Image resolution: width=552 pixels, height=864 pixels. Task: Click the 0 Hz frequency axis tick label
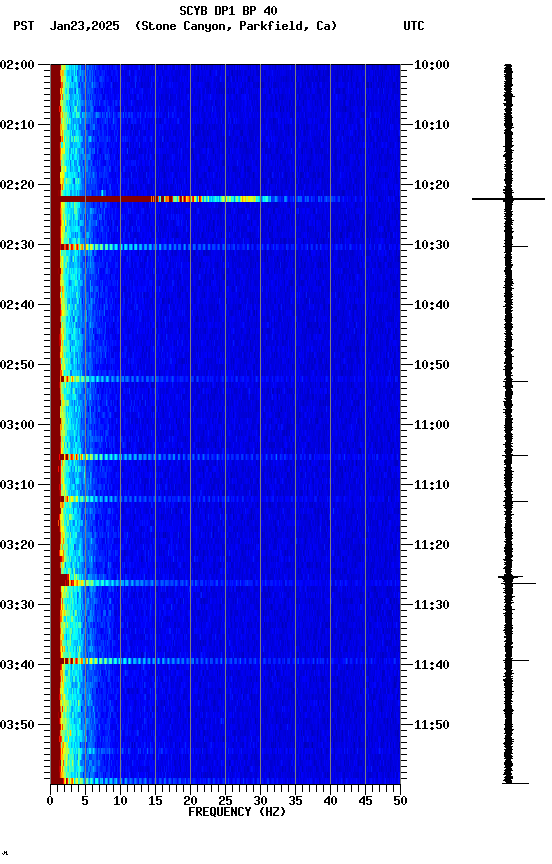[50, 801]
